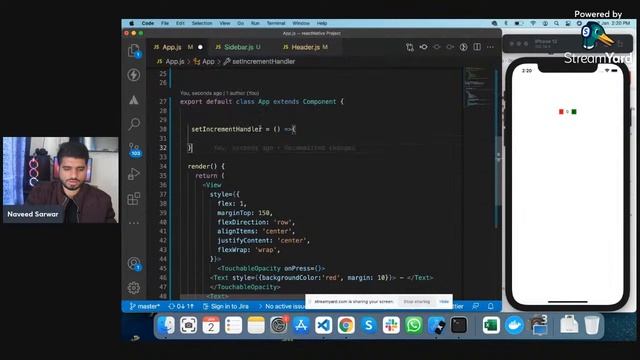Click the render() { code line
Screen dimensions: 640x360
(206, 166)
